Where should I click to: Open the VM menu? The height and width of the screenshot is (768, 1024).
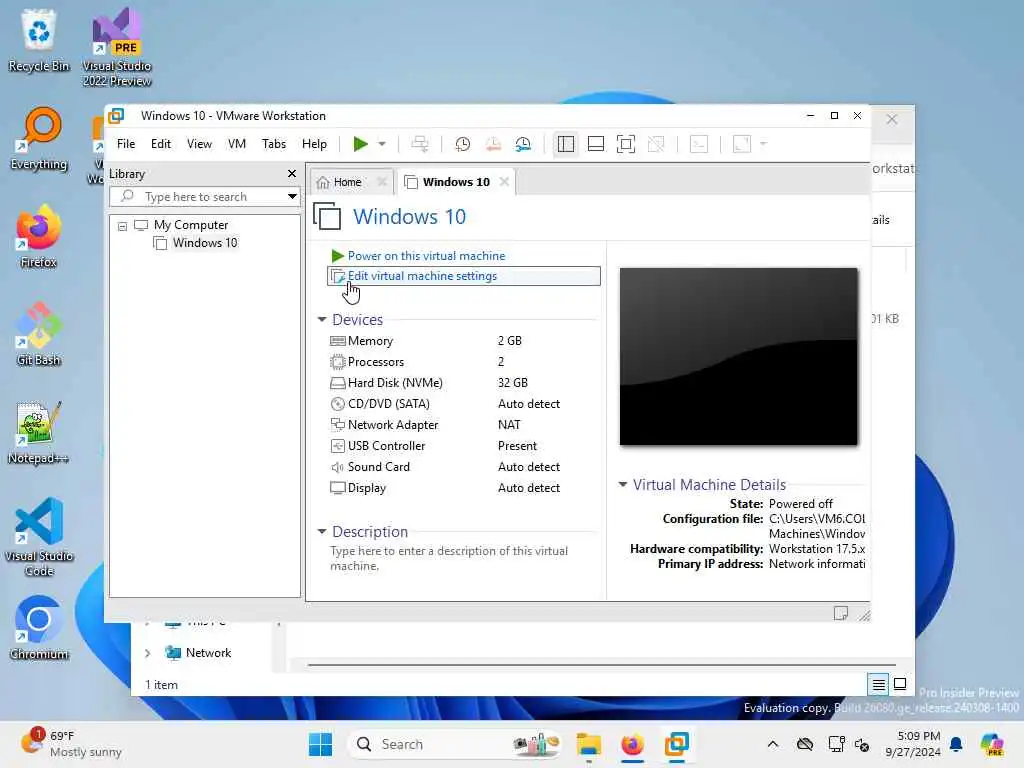pyautogui.click(x=236, y=144)
